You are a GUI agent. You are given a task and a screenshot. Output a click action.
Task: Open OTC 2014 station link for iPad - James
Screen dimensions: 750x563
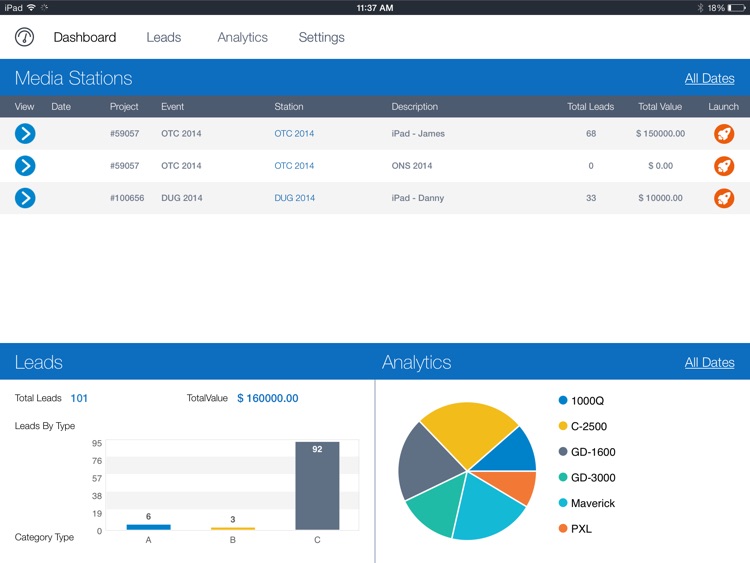(294, 134)
